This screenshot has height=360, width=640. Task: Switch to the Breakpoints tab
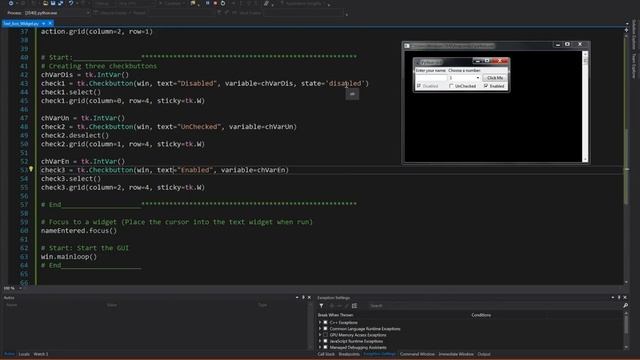point(349,354)
